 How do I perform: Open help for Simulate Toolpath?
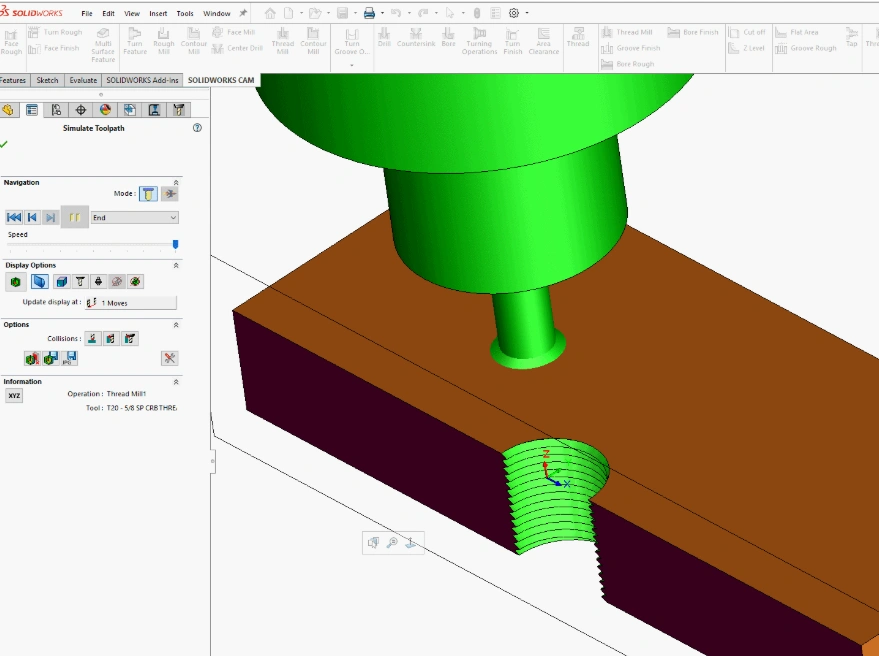(197, 128)
